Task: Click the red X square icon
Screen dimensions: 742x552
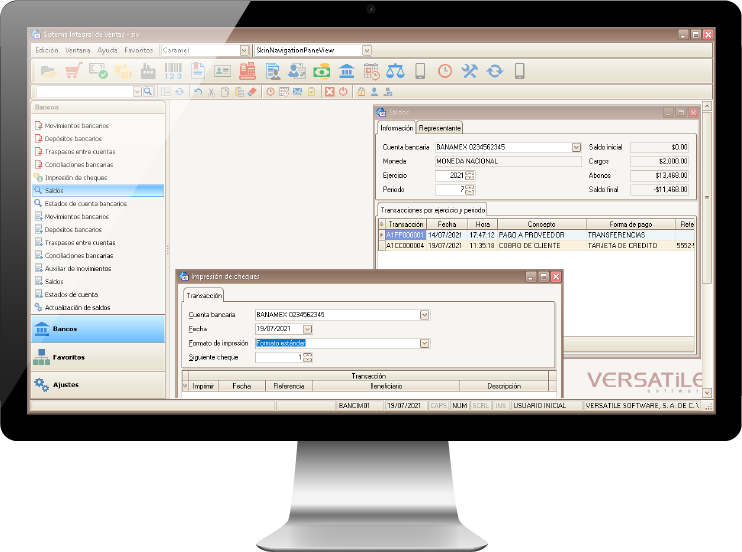Action: 330,91
